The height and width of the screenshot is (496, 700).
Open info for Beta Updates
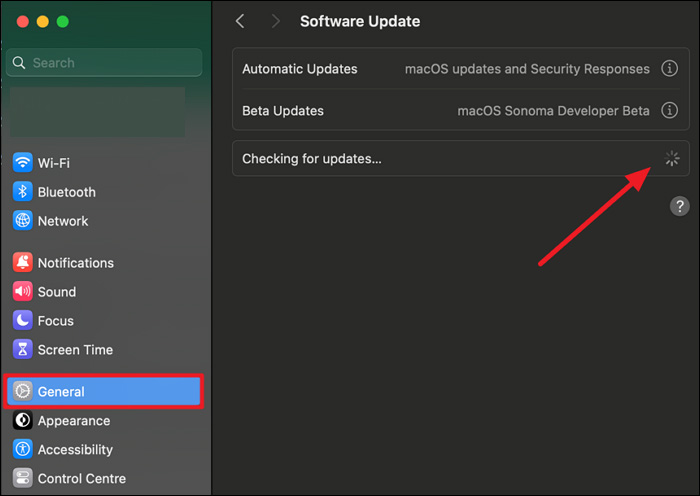[669, 110]
